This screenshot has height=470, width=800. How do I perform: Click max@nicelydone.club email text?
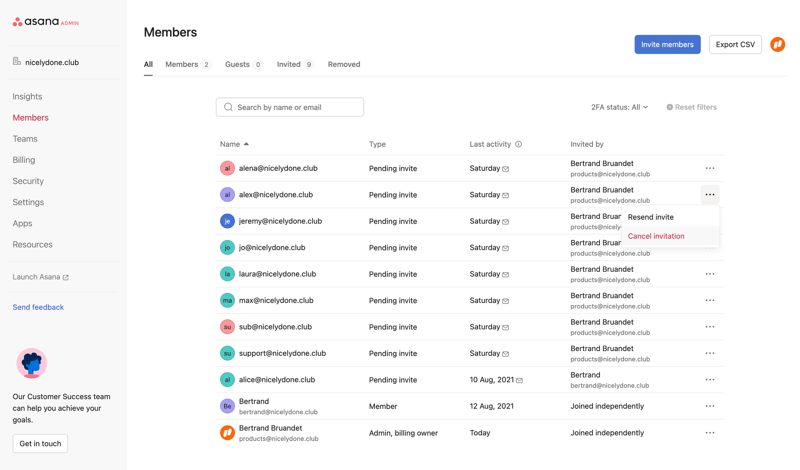coord(276,300)
